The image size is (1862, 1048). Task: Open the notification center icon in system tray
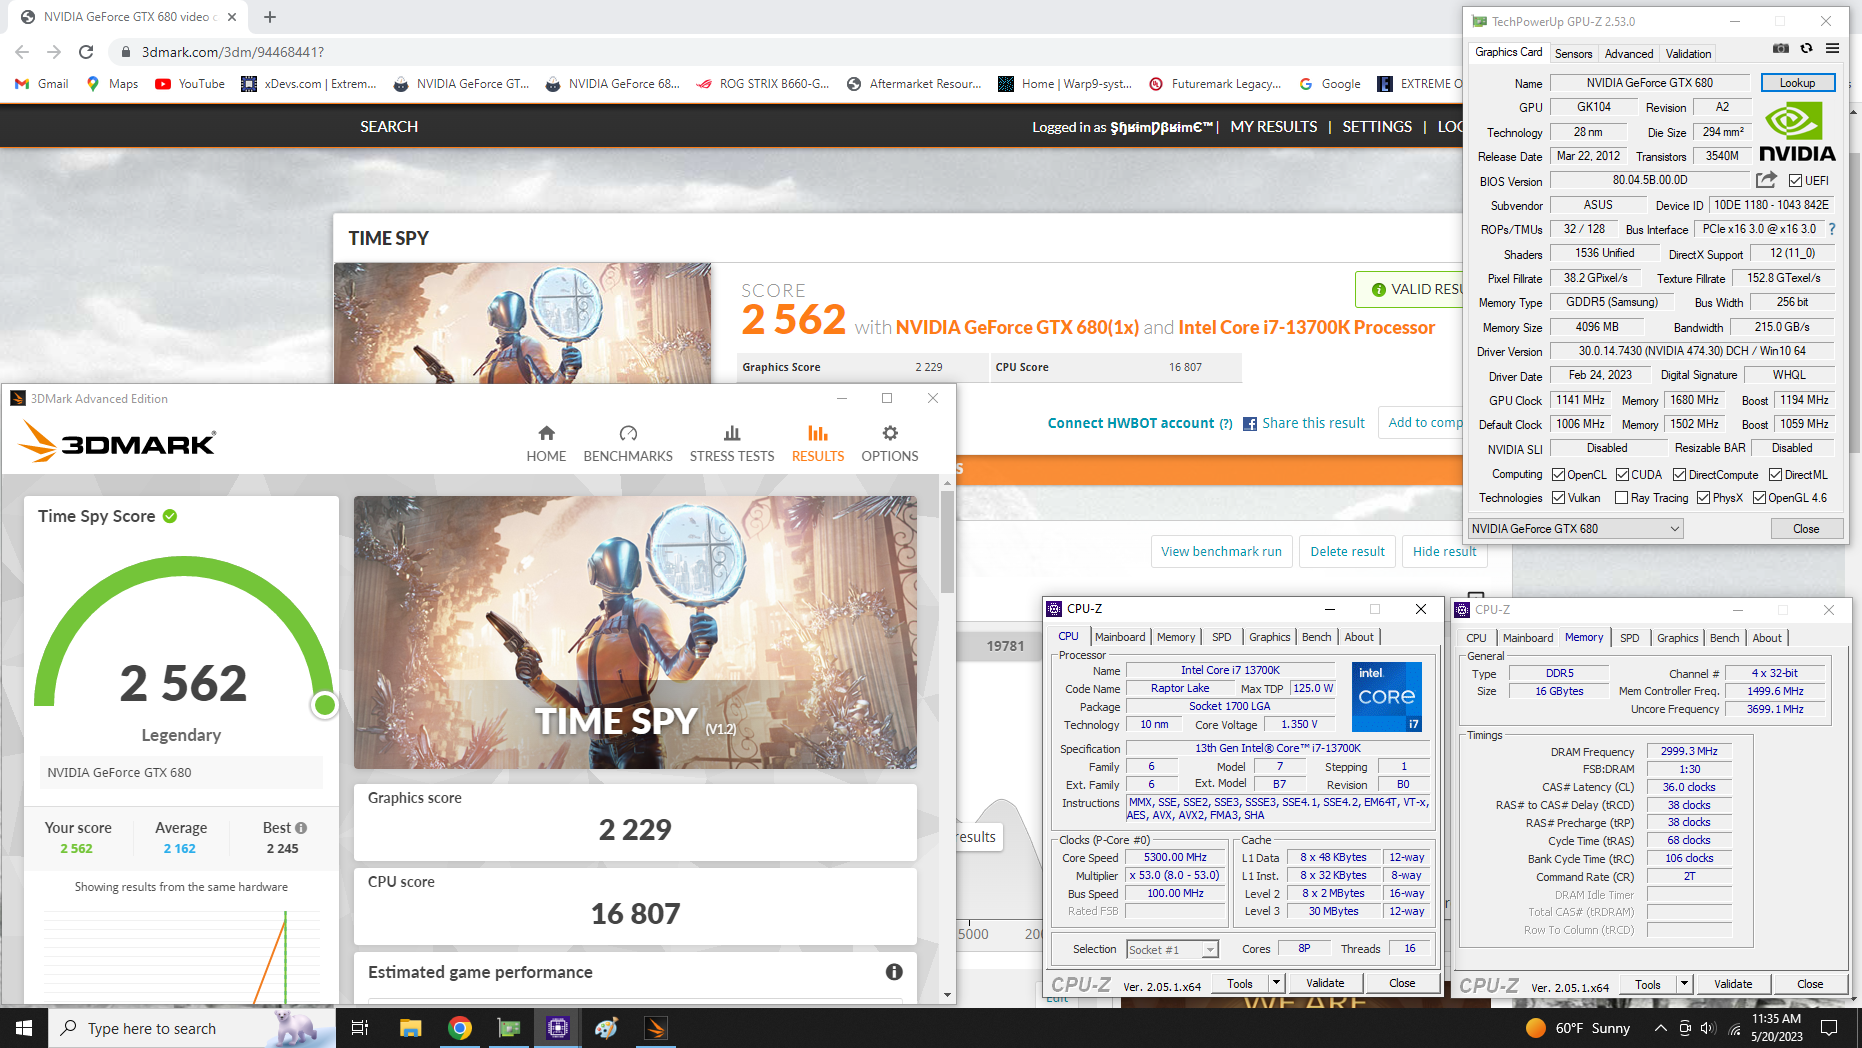point(1829,1028)
